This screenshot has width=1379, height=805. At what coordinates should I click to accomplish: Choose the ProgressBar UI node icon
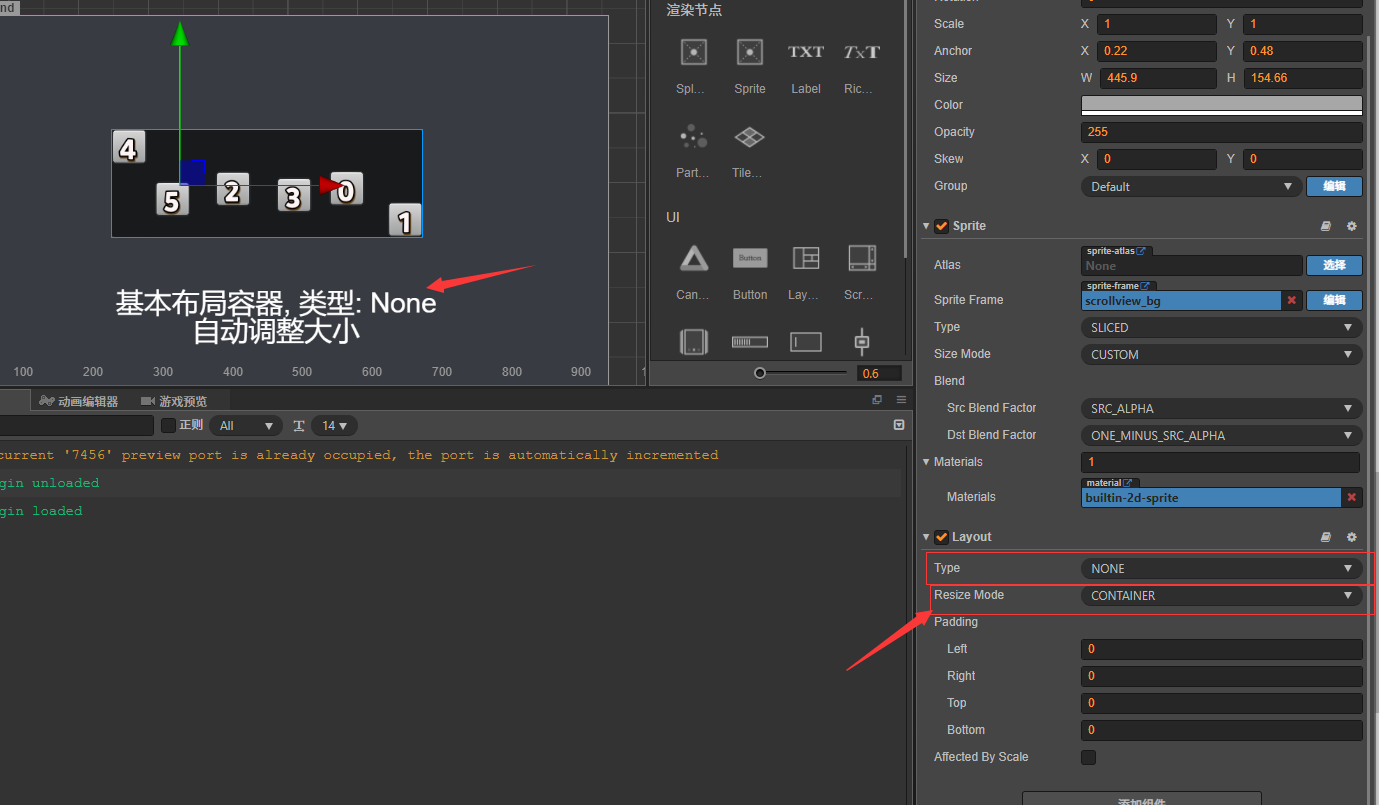[750, 342]
